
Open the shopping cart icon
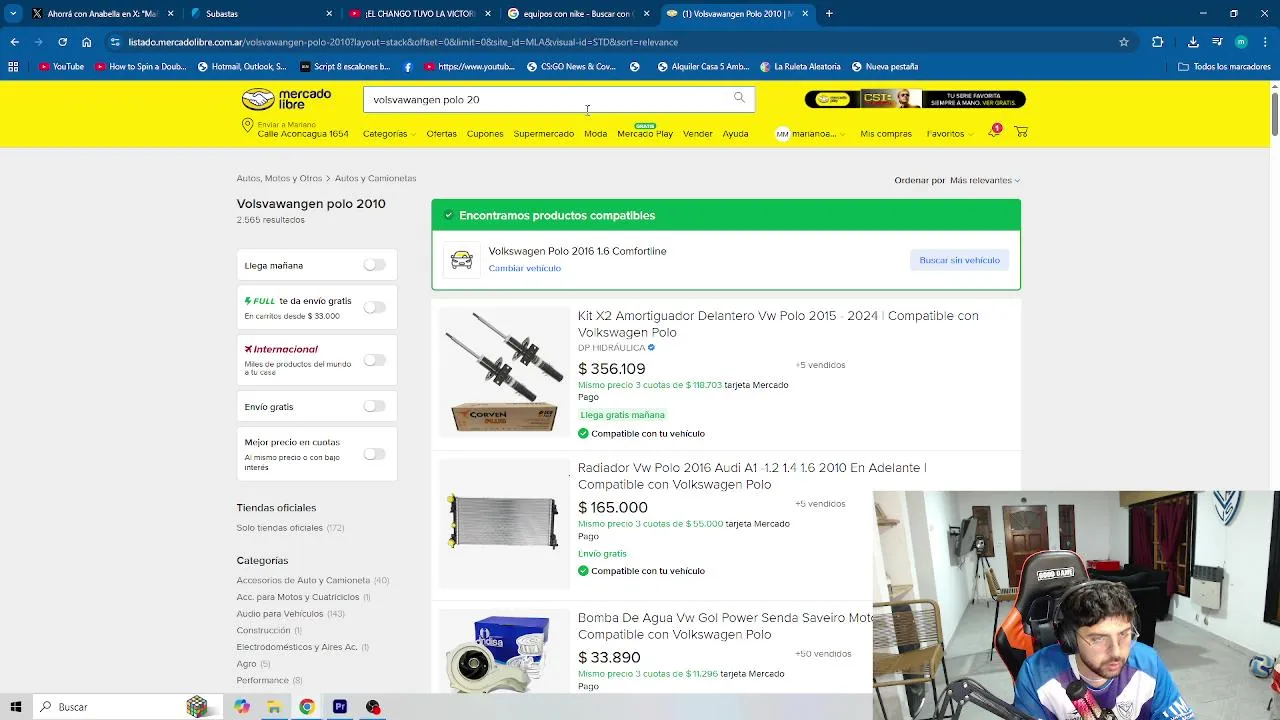pos(1021,132)
